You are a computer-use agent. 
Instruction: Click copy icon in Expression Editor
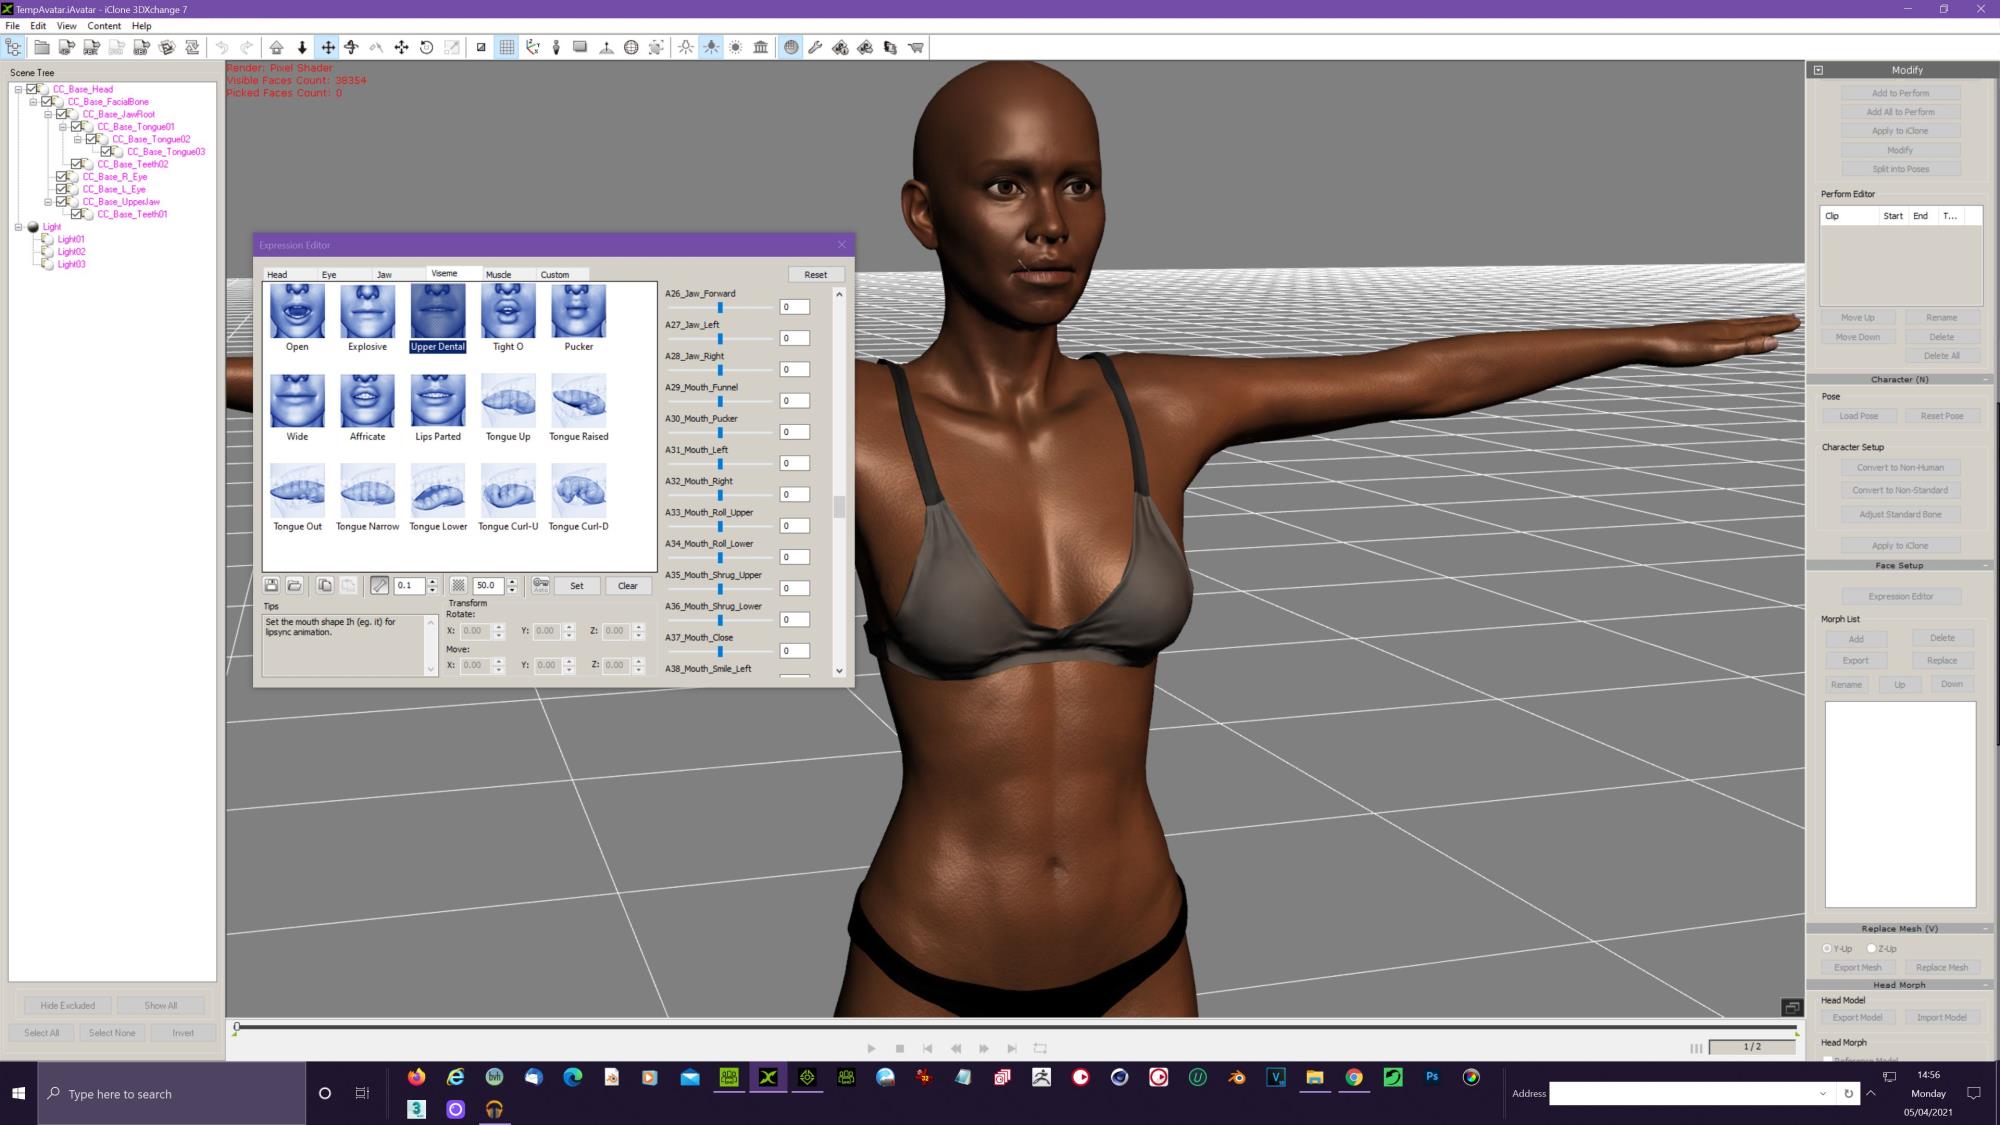[x=324, y=585]
